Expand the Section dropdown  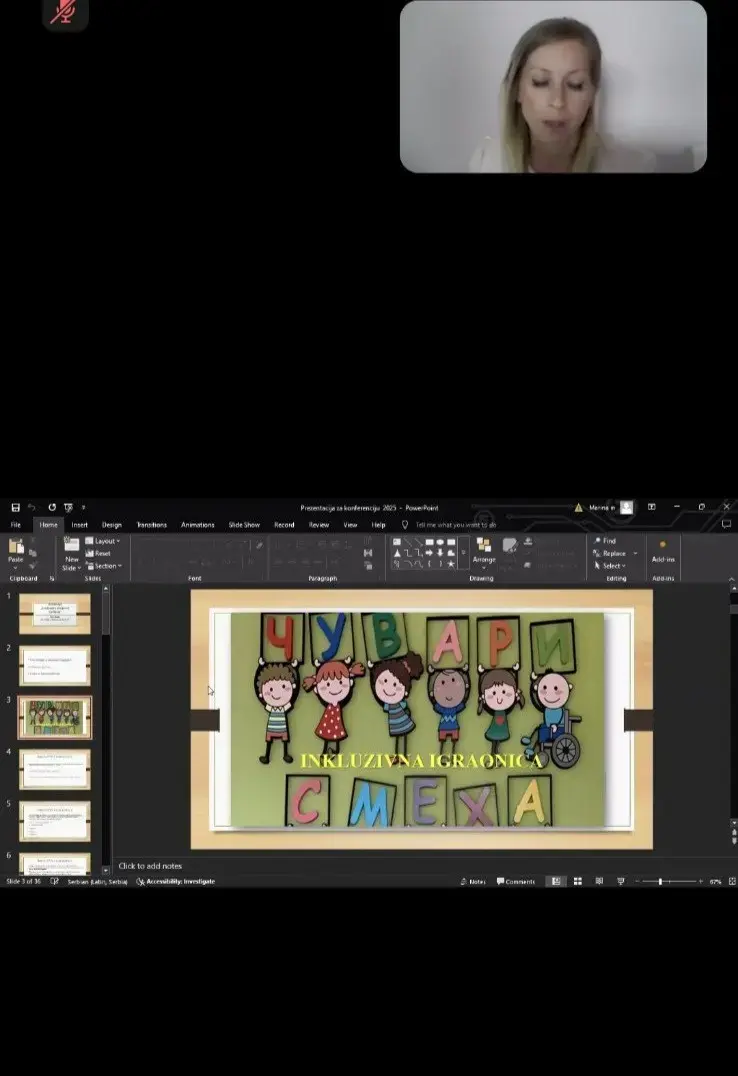click(104, 566)
